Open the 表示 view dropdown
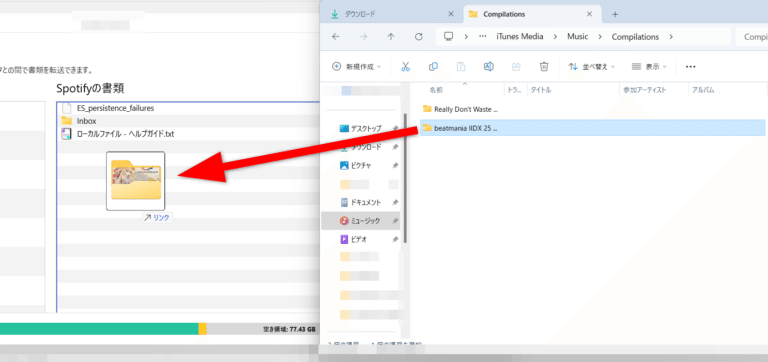 (x=650, y=67)
